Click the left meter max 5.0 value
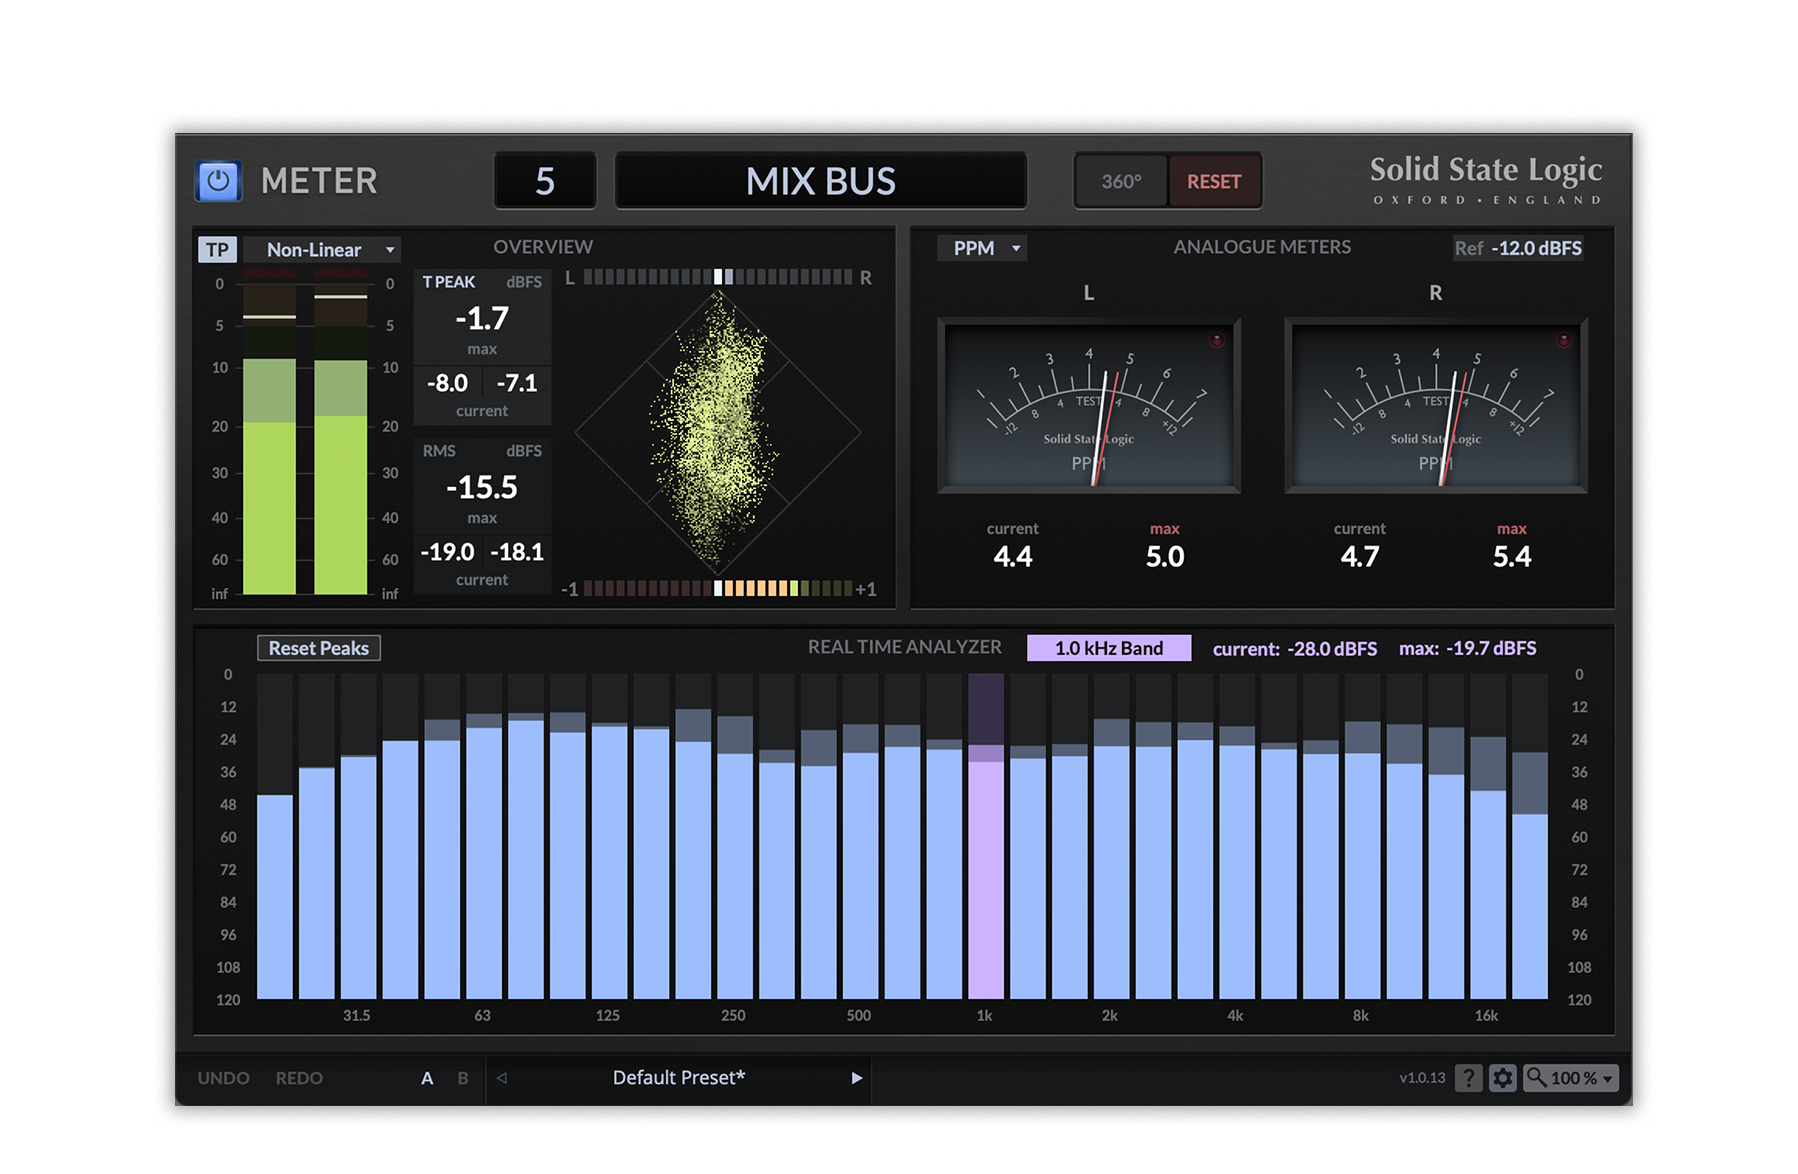The width and height of the screenshot is (1798, 1174). pyautogui.click(x=1165, y=557)
